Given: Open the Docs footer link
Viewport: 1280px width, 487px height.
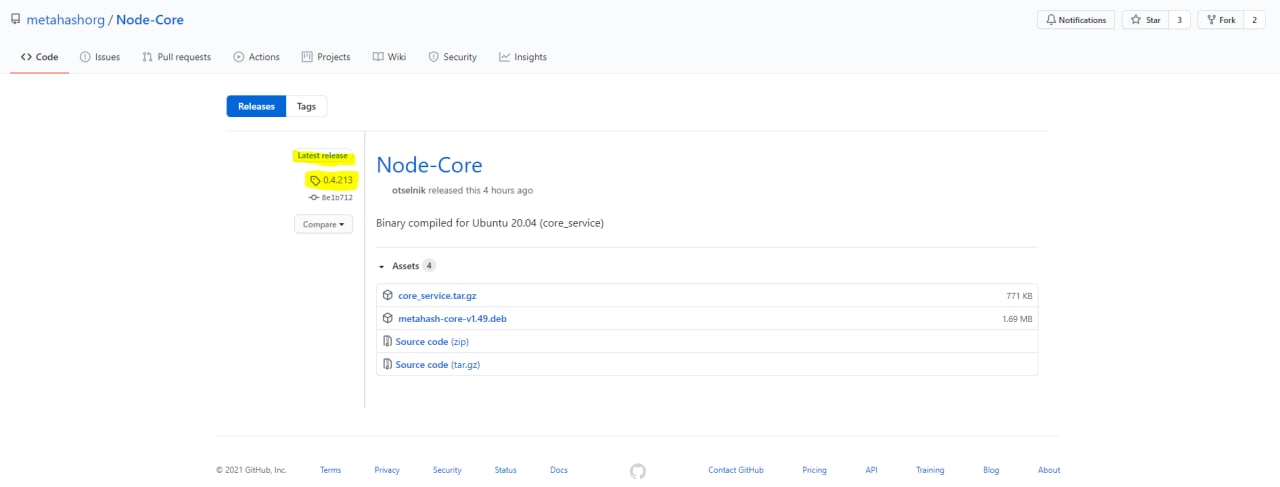Looking at the screenshot, I should [559, 470].
